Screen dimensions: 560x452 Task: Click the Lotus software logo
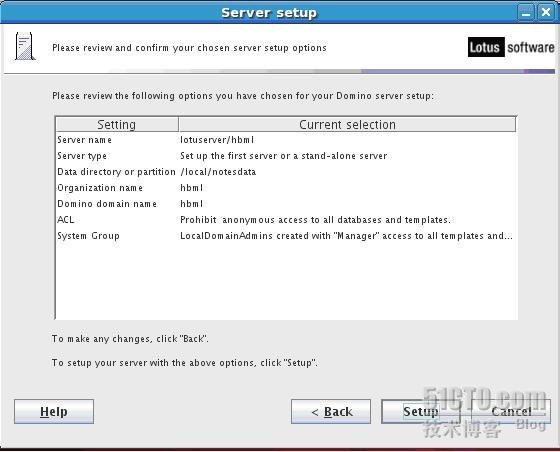(511, 47)
